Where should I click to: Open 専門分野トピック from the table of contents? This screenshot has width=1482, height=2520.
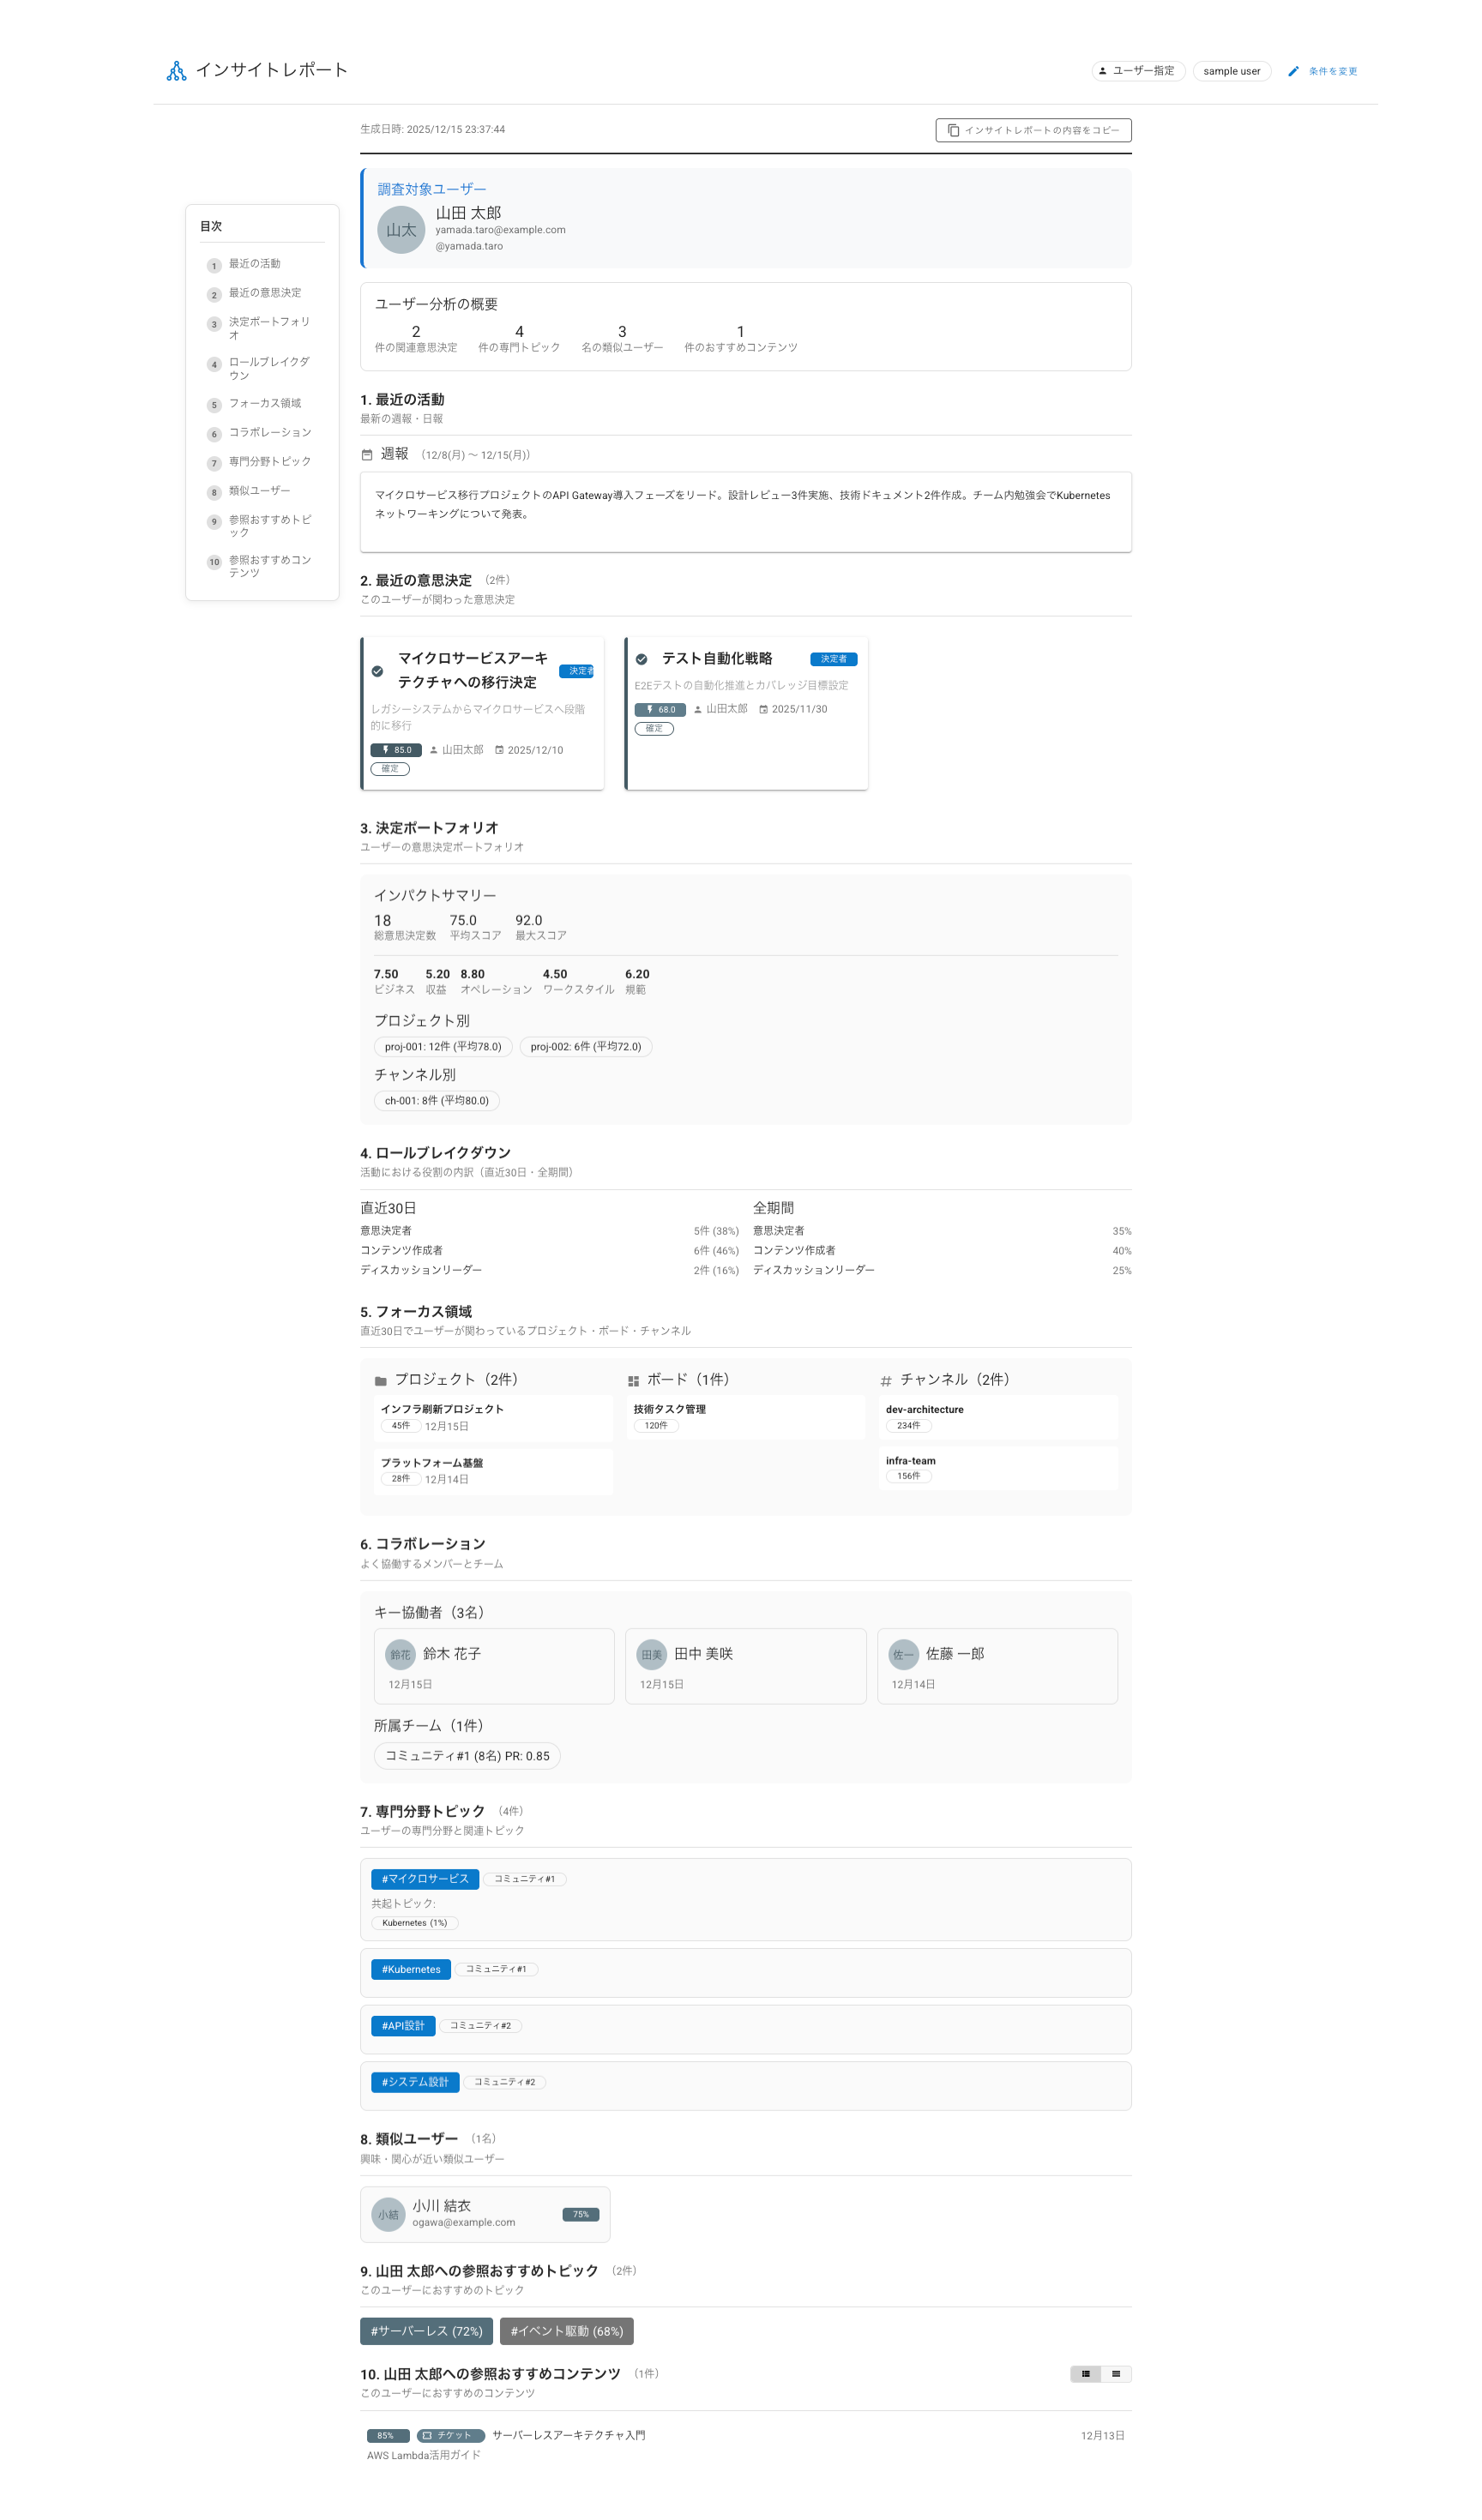click(269, 462)
